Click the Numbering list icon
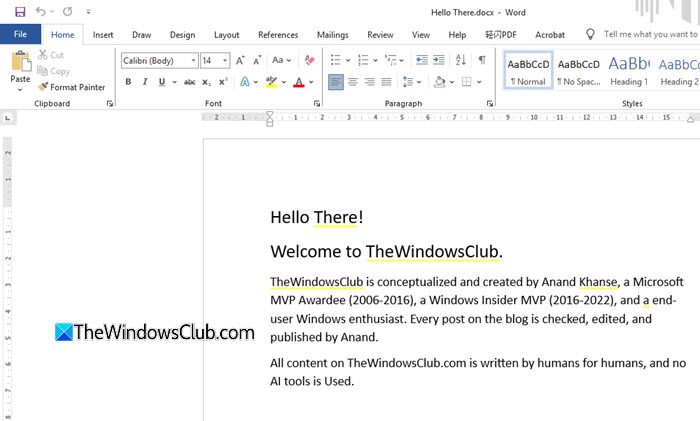700x421 pixels. click(x=363, y=60)
